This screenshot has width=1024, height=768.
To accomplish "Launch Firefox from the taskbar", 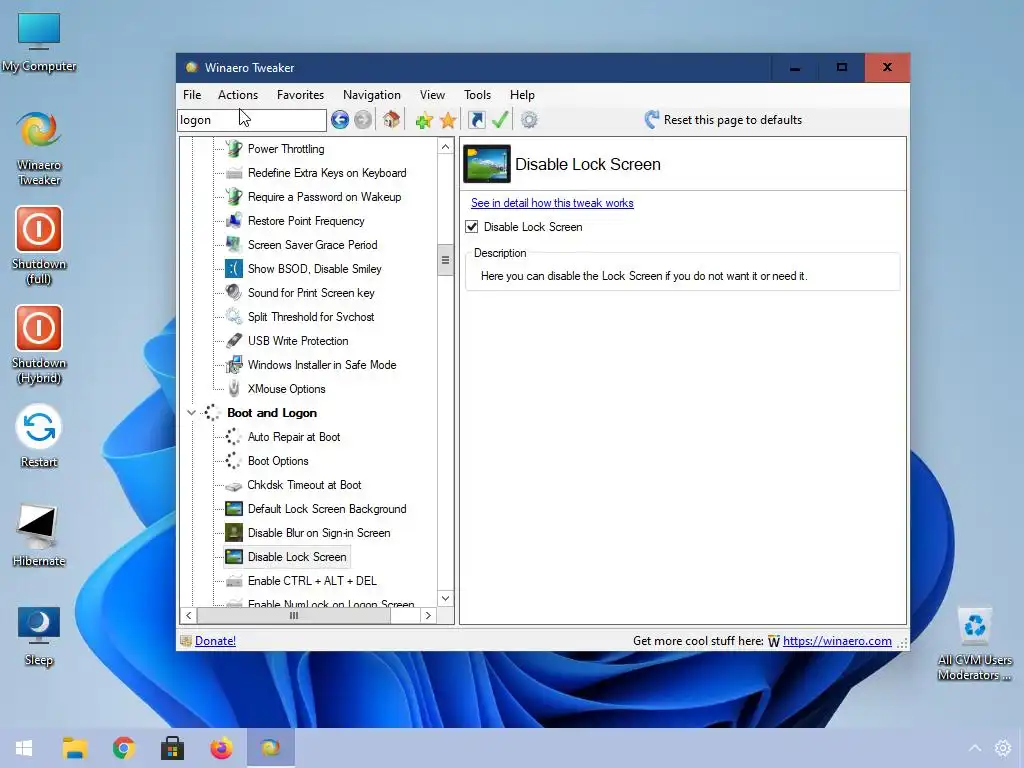I will click(x=221, y=747).
